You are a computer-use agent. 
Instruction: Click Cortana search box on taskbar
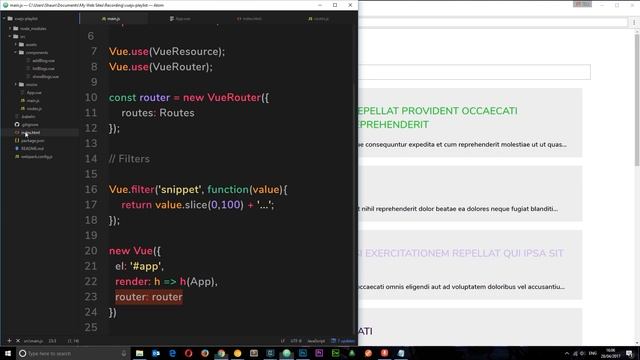click(x=73, y=353)
